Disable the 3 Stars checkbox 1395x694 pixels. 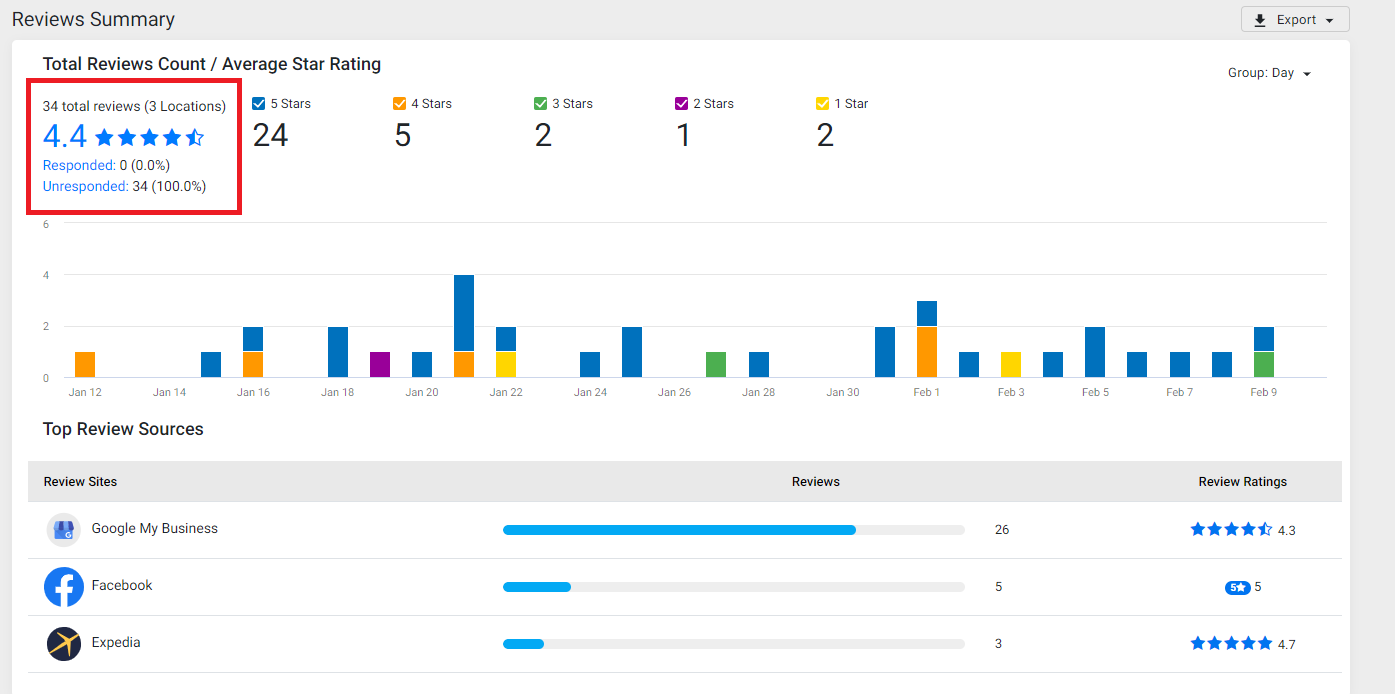541,103
